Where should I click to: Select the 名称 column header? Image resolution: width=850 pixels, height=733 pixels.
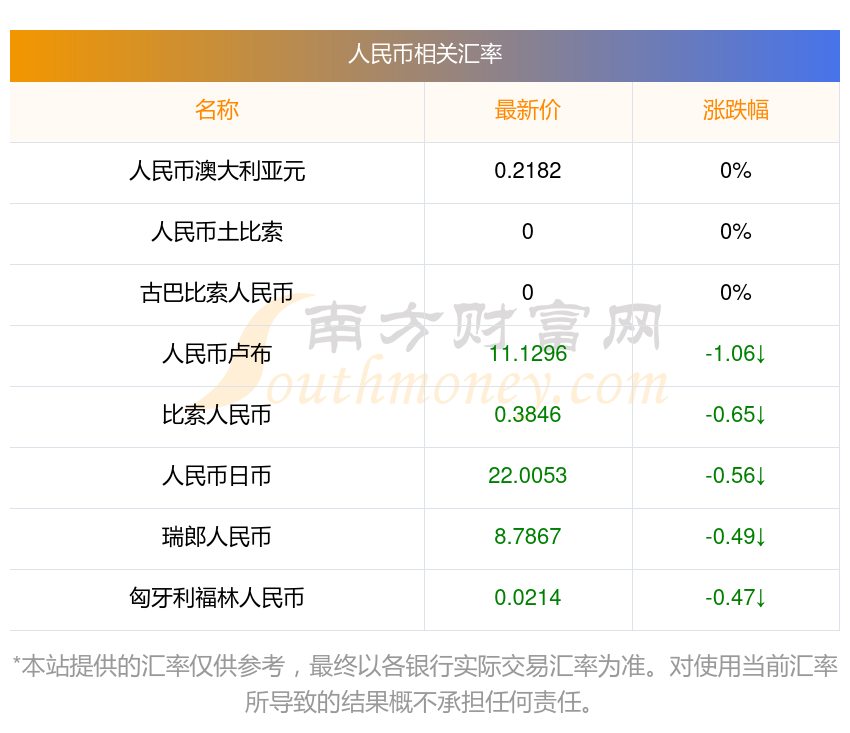pyautogui.click(x=217, y=110)
